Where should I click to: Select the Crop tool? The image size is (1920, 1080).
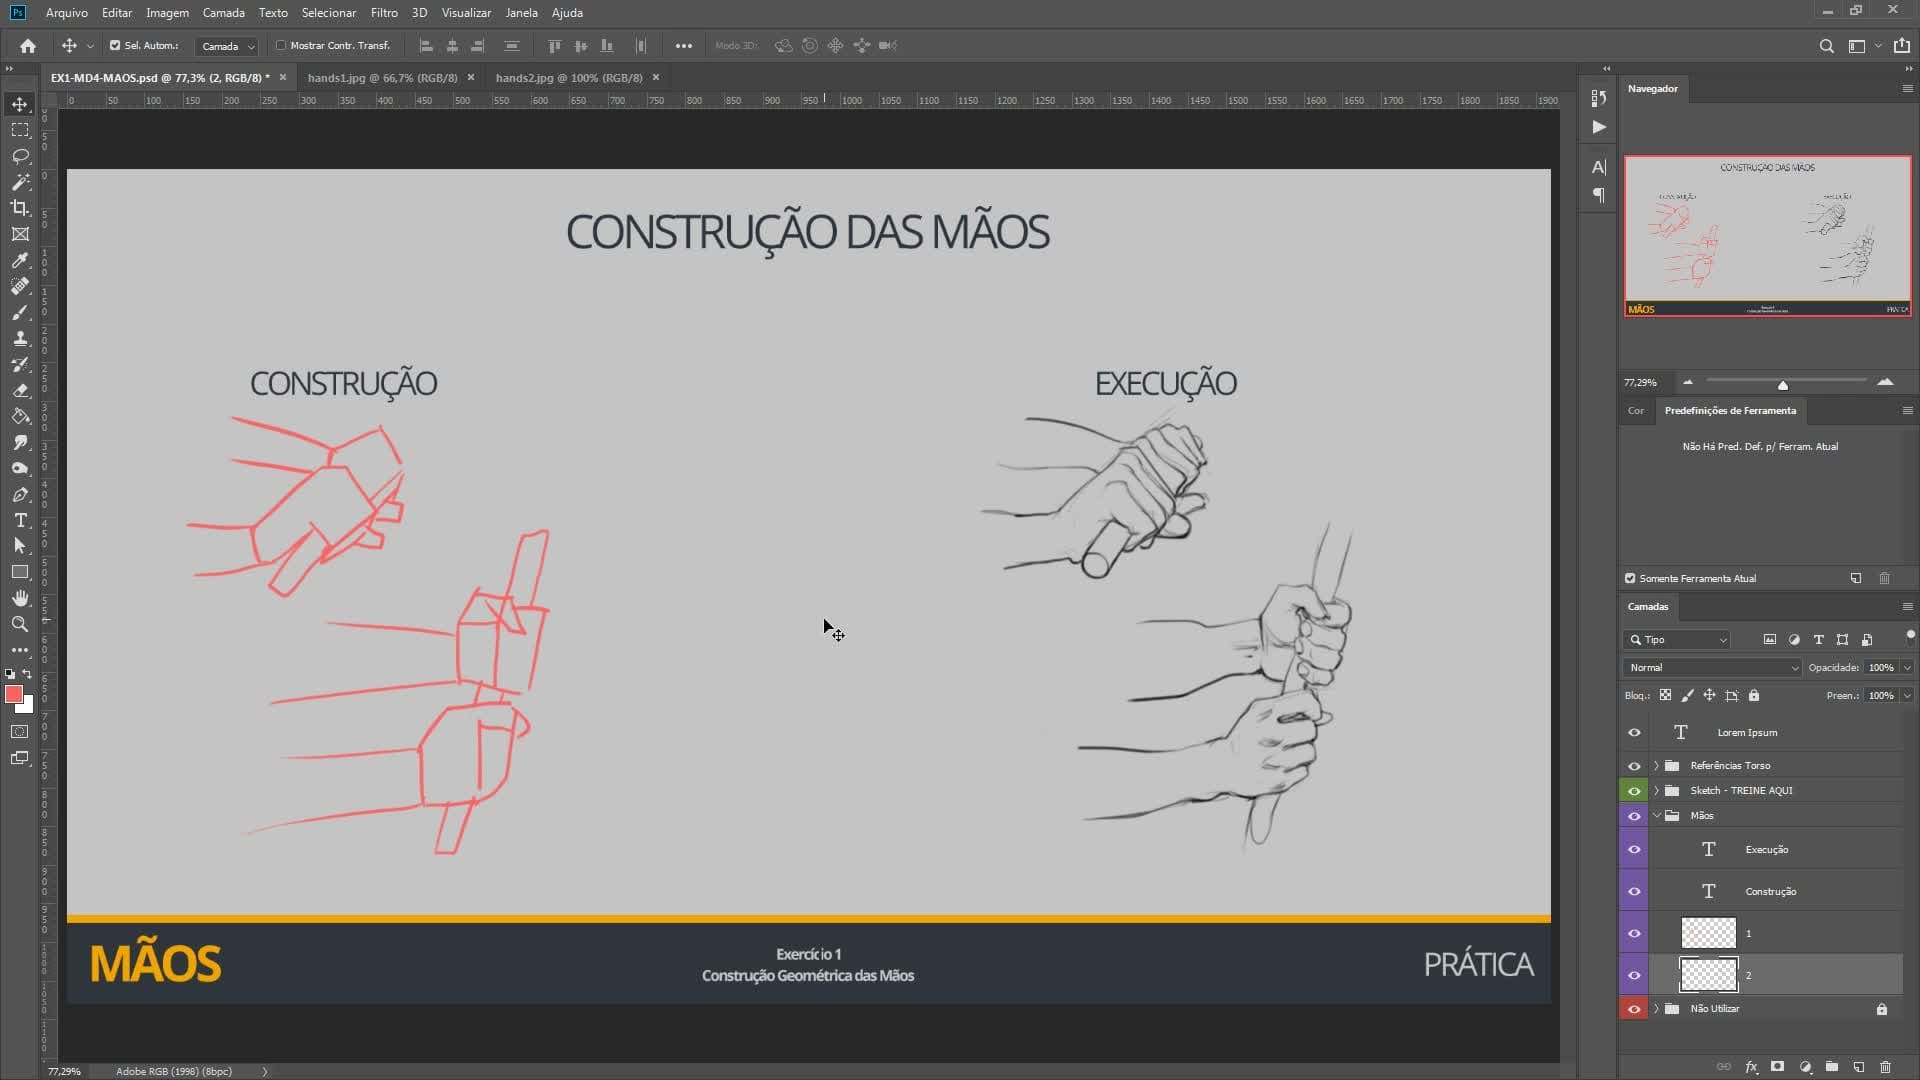pyautogui.click(x=20, y=208)
